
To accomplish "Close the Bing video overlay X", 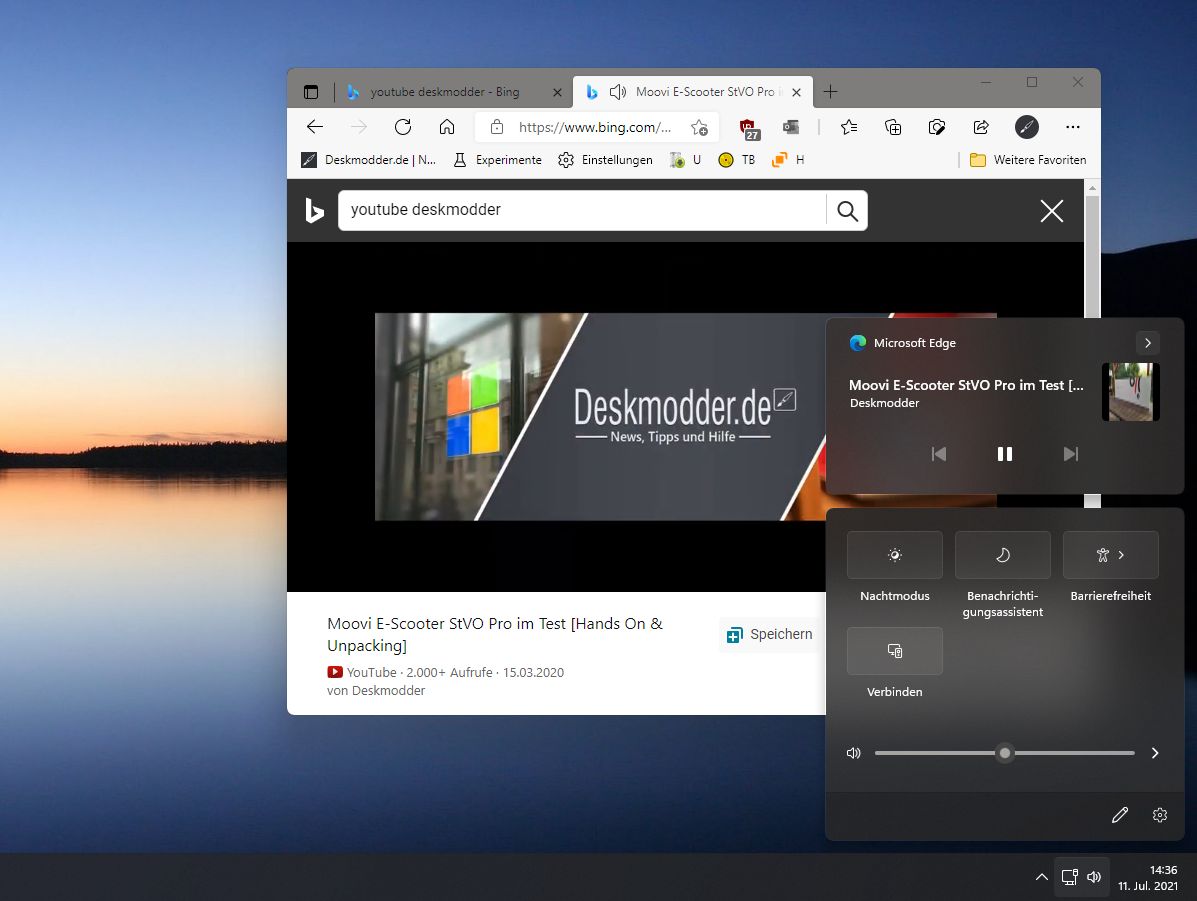I will tap(1052, 211).
